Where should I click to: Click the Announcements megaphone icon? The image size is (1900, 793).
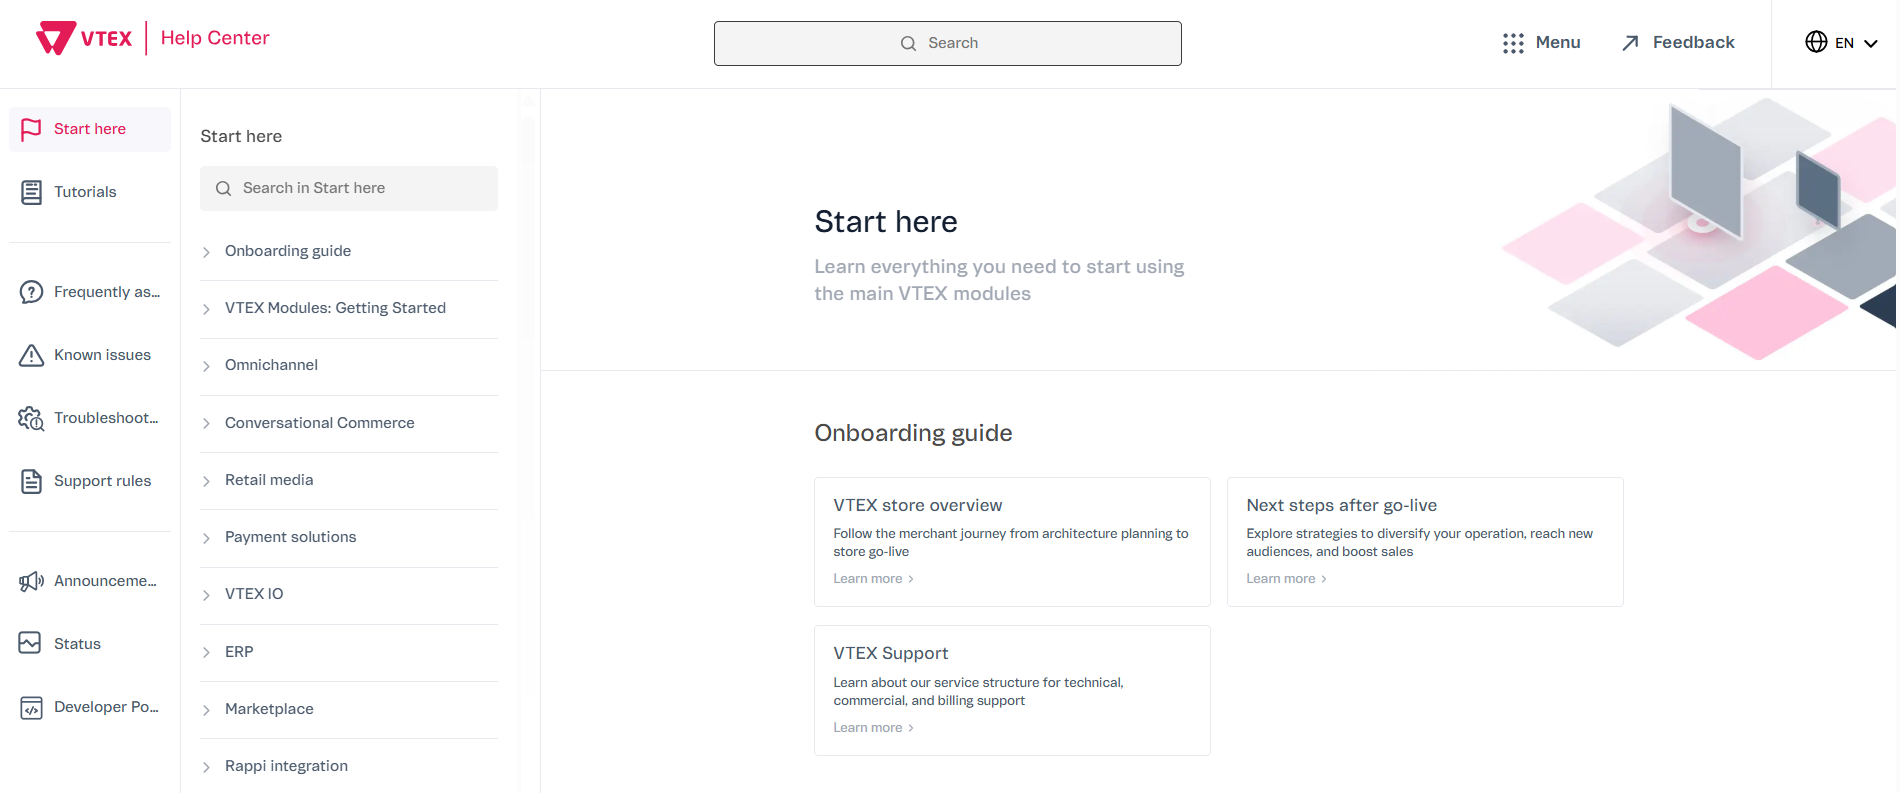click(x=31, y=581)
